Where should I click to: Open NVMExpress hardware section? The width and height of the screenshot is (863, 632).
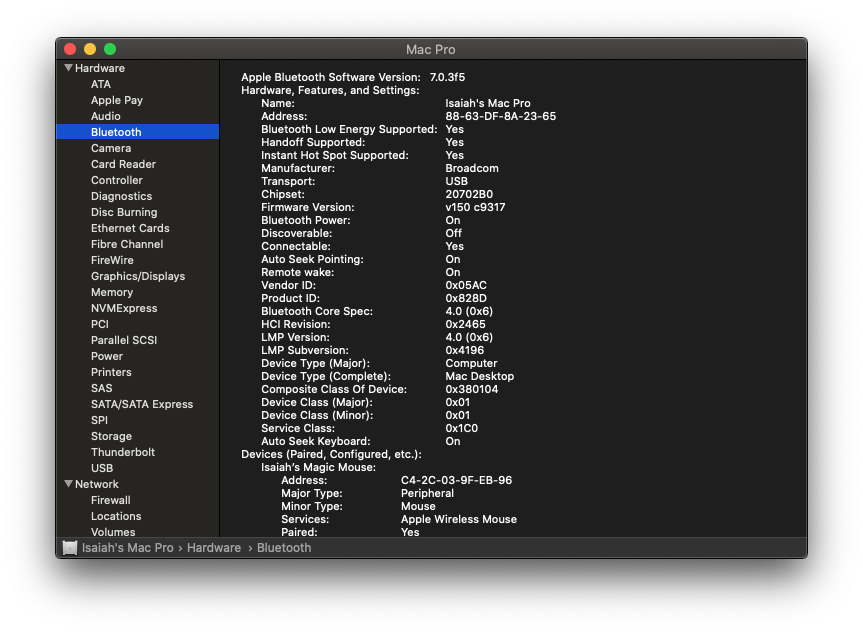124,308
